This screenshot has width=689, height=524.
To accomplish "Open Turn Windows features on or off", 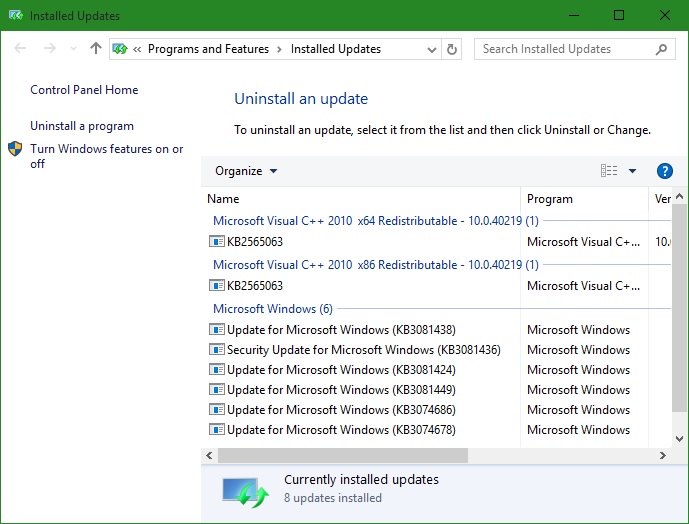I will coord(106,156).
